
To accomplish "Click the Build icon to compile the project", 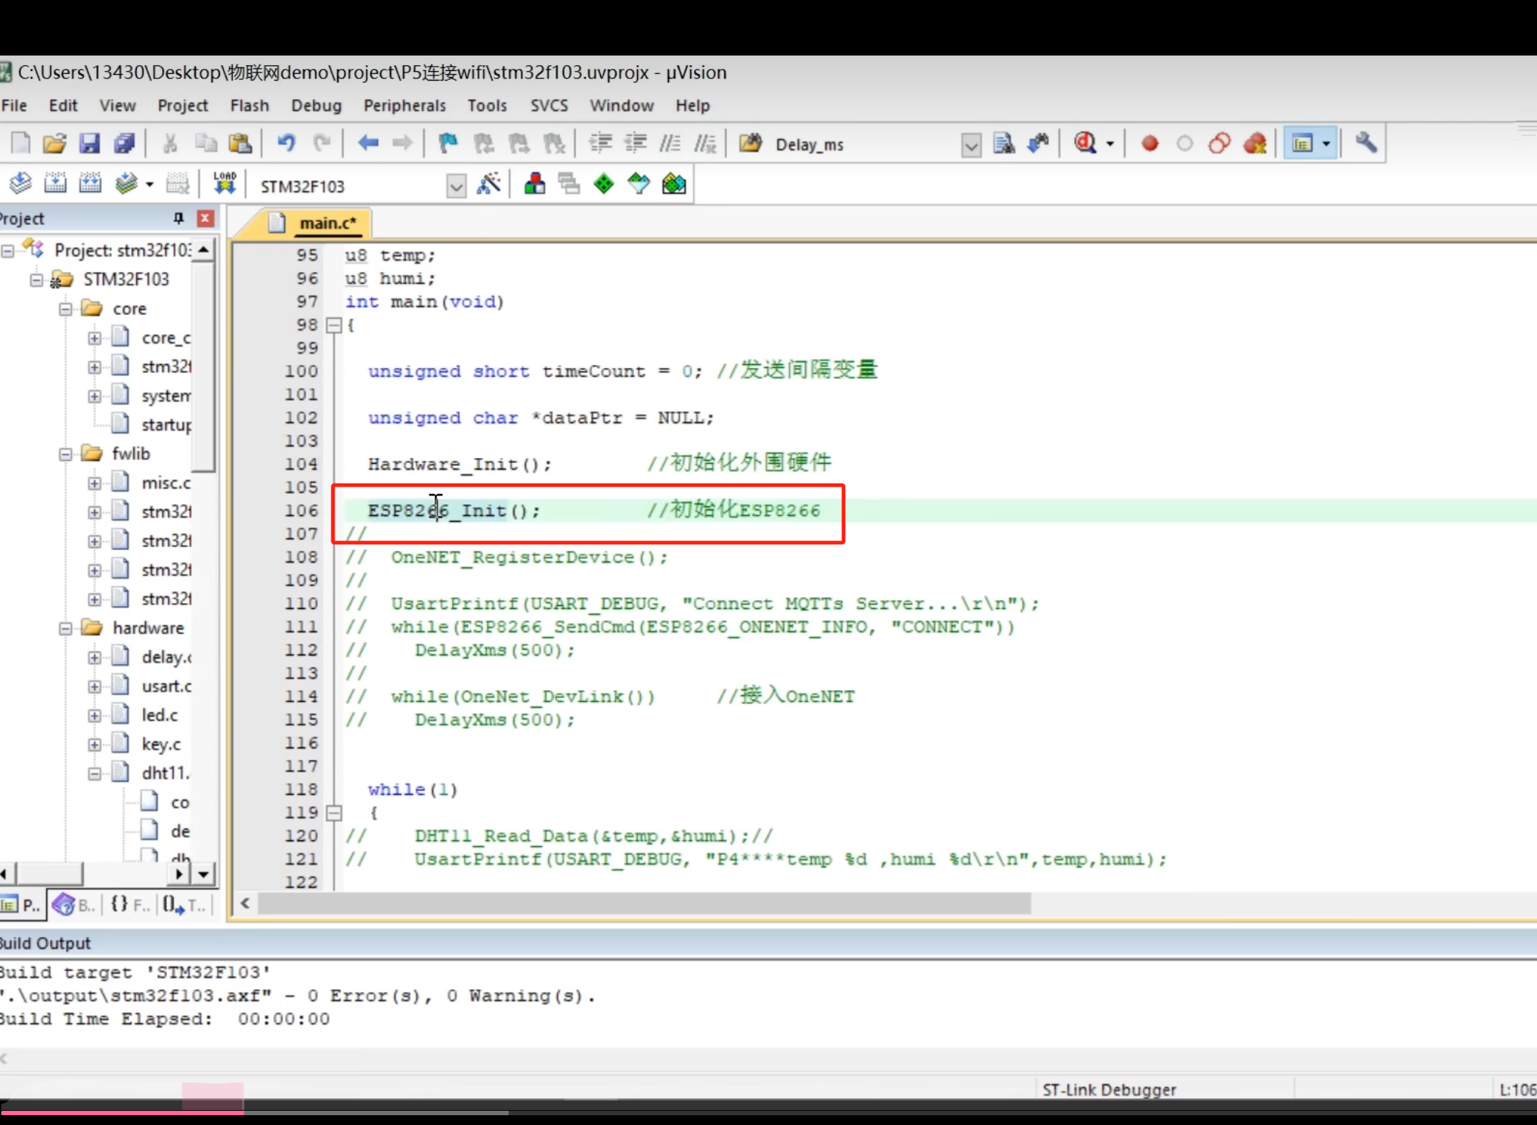I will click(x=57, y=183).
